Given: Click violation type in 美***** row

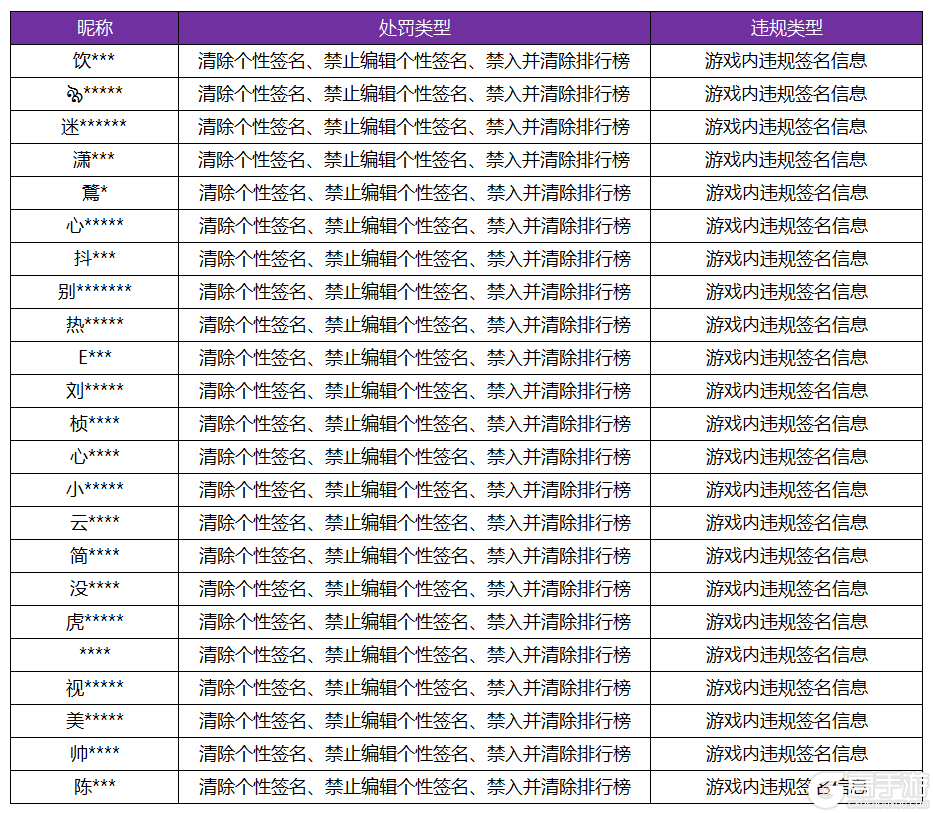Looking at the screenshot, I should [786, 721].
